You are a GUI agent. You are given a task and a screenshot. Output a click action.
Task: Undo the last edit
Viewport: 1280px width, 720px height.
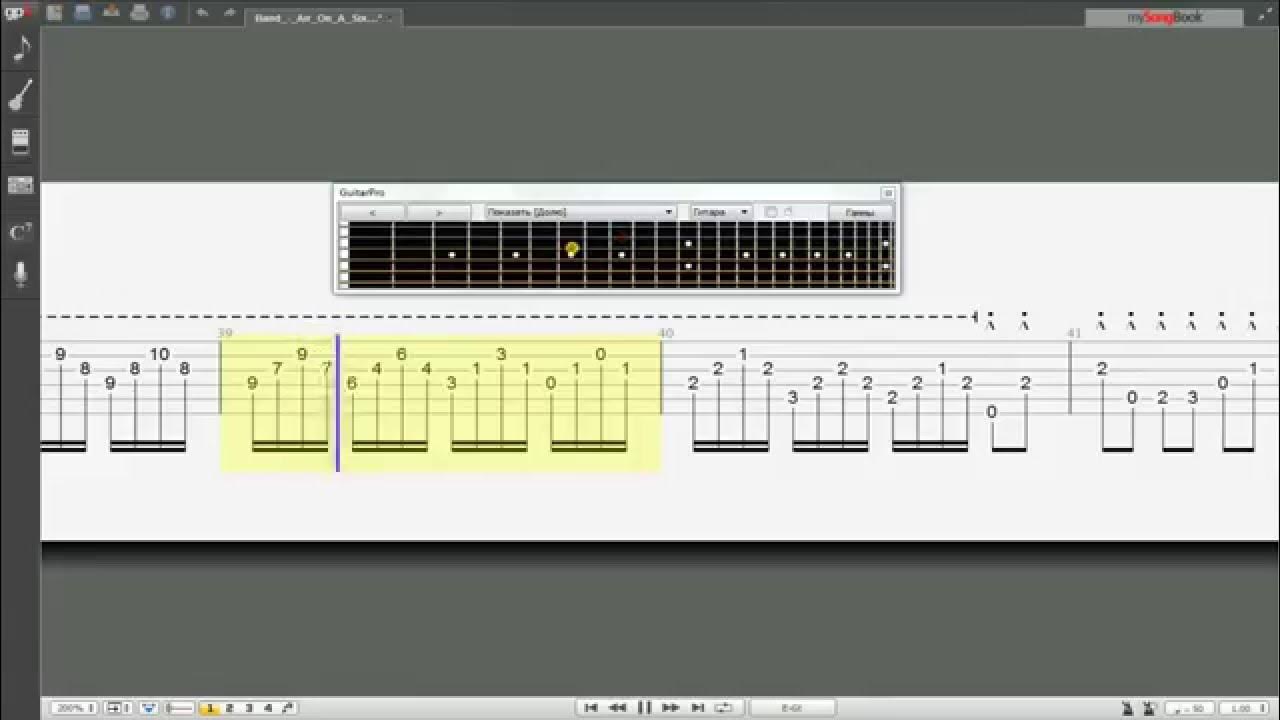[203, 13]
